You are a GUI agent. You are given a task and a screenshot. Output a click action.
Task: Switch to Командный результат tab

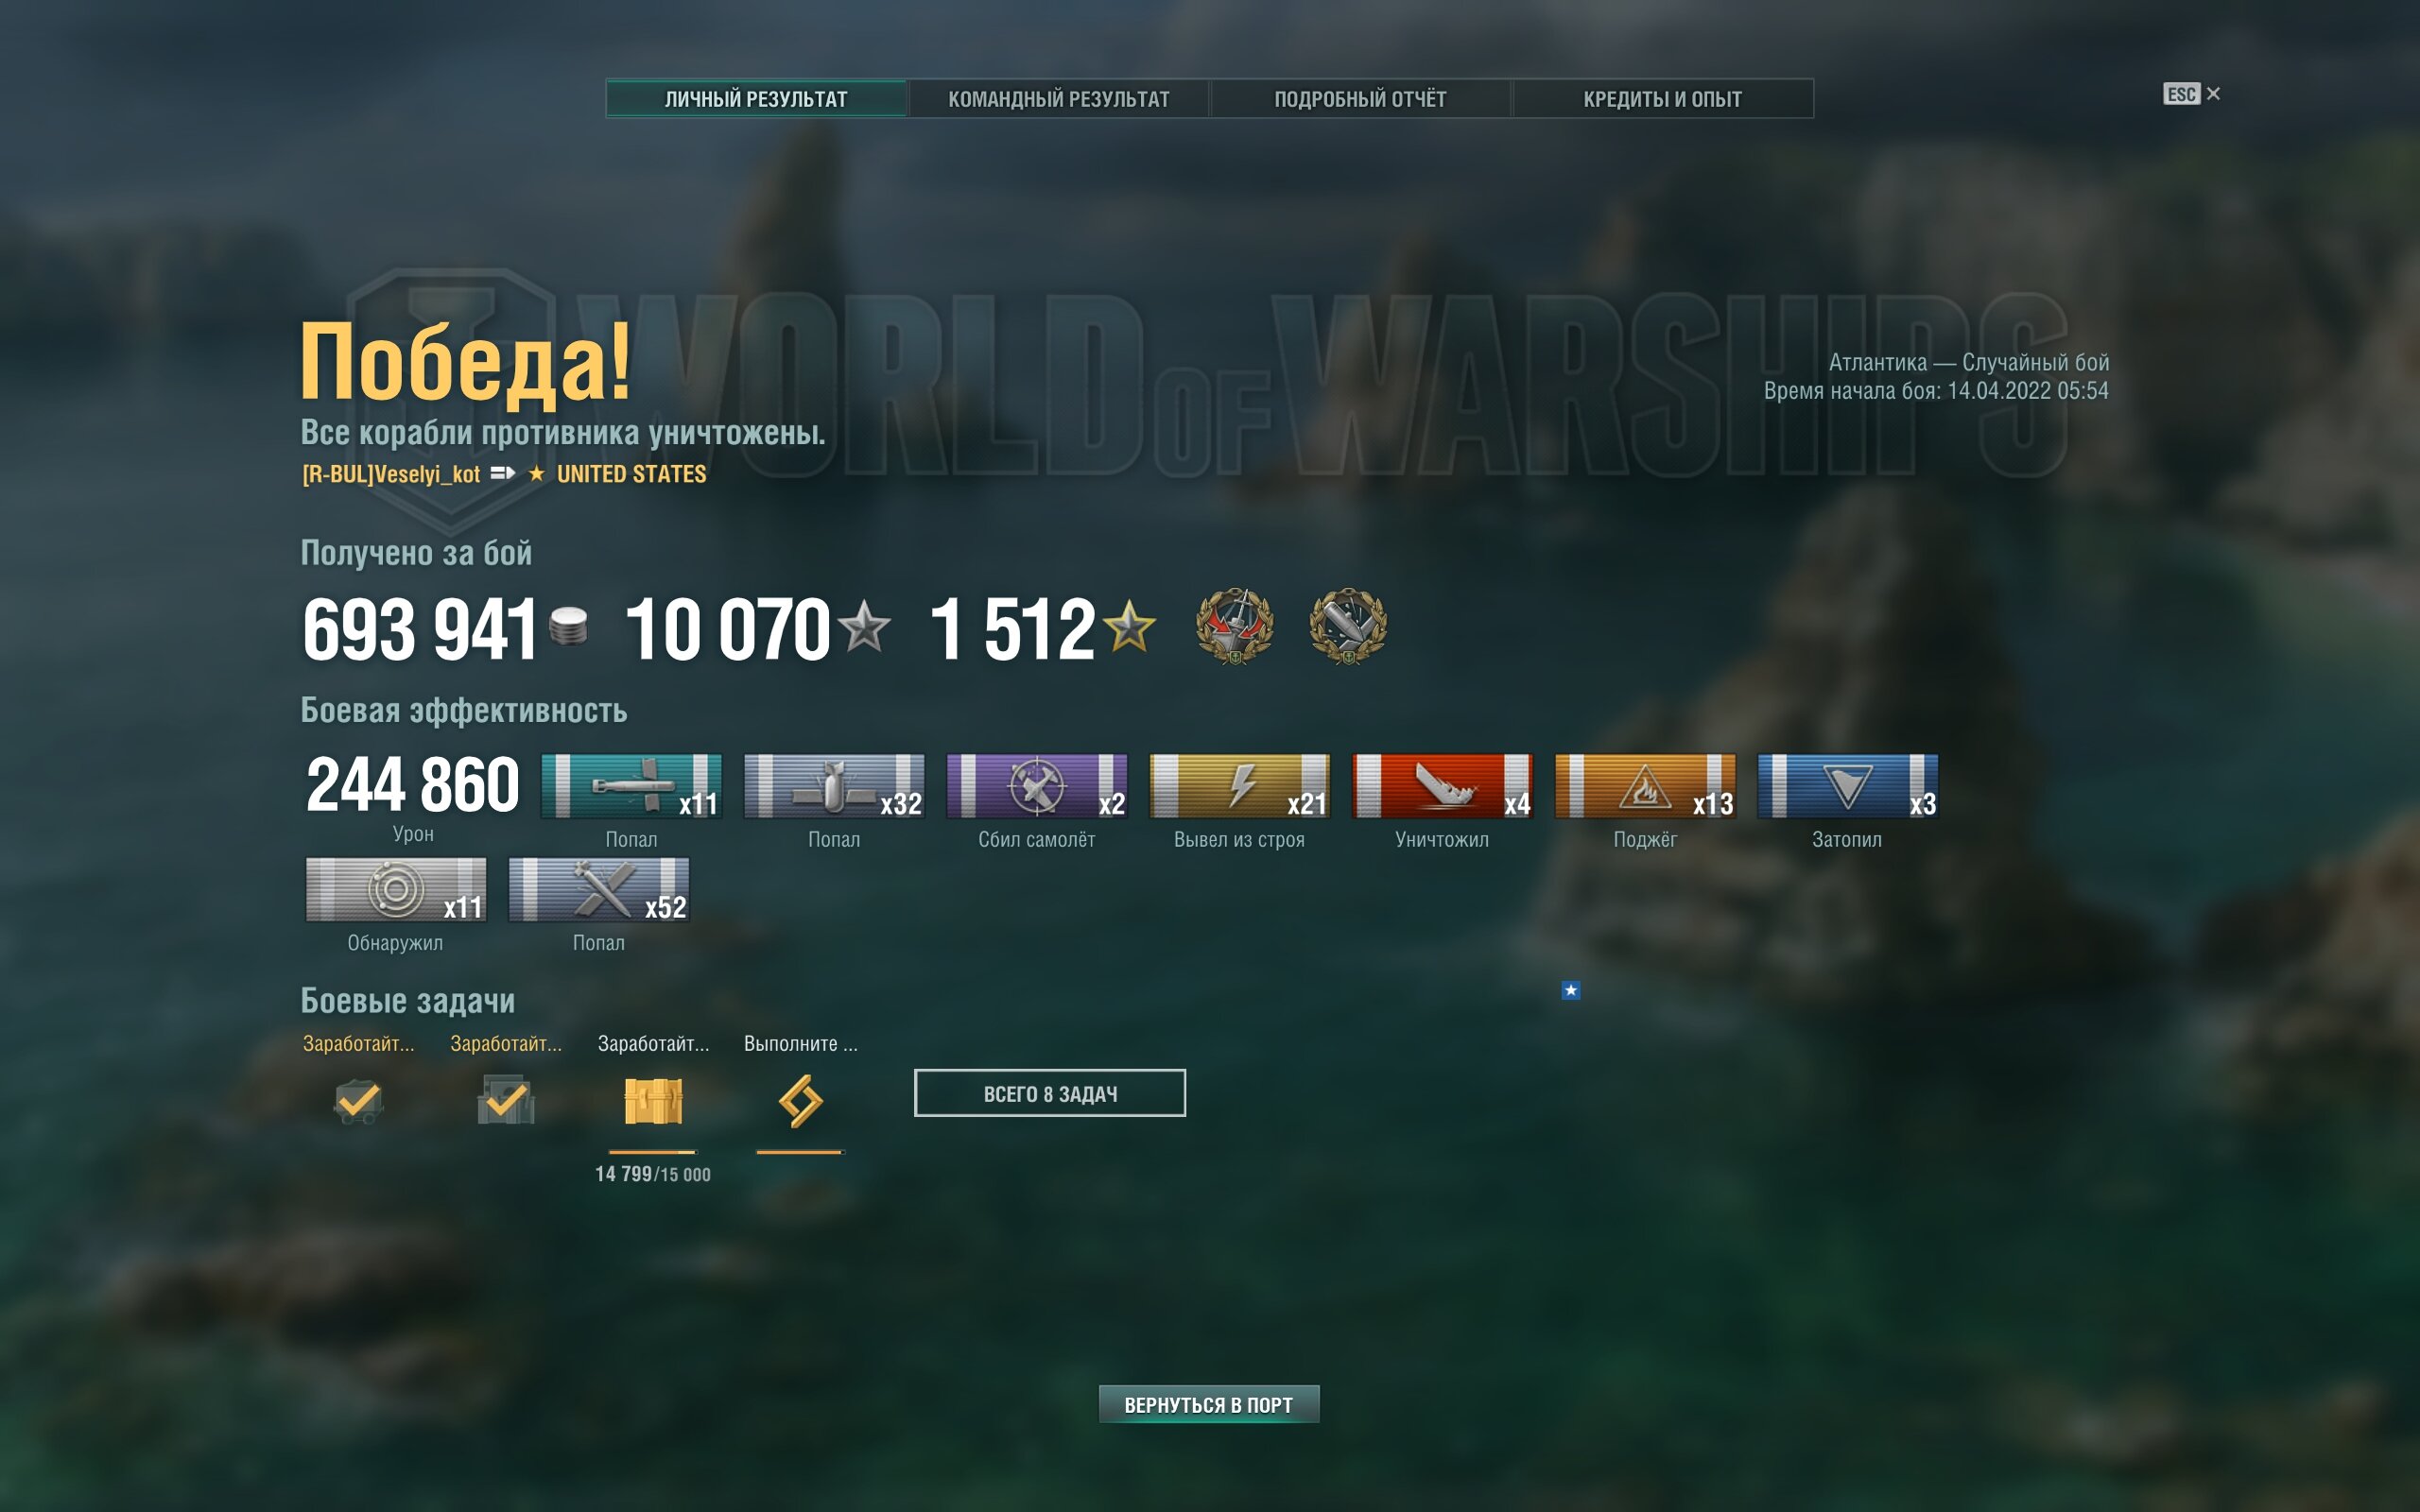(1059, 99)
